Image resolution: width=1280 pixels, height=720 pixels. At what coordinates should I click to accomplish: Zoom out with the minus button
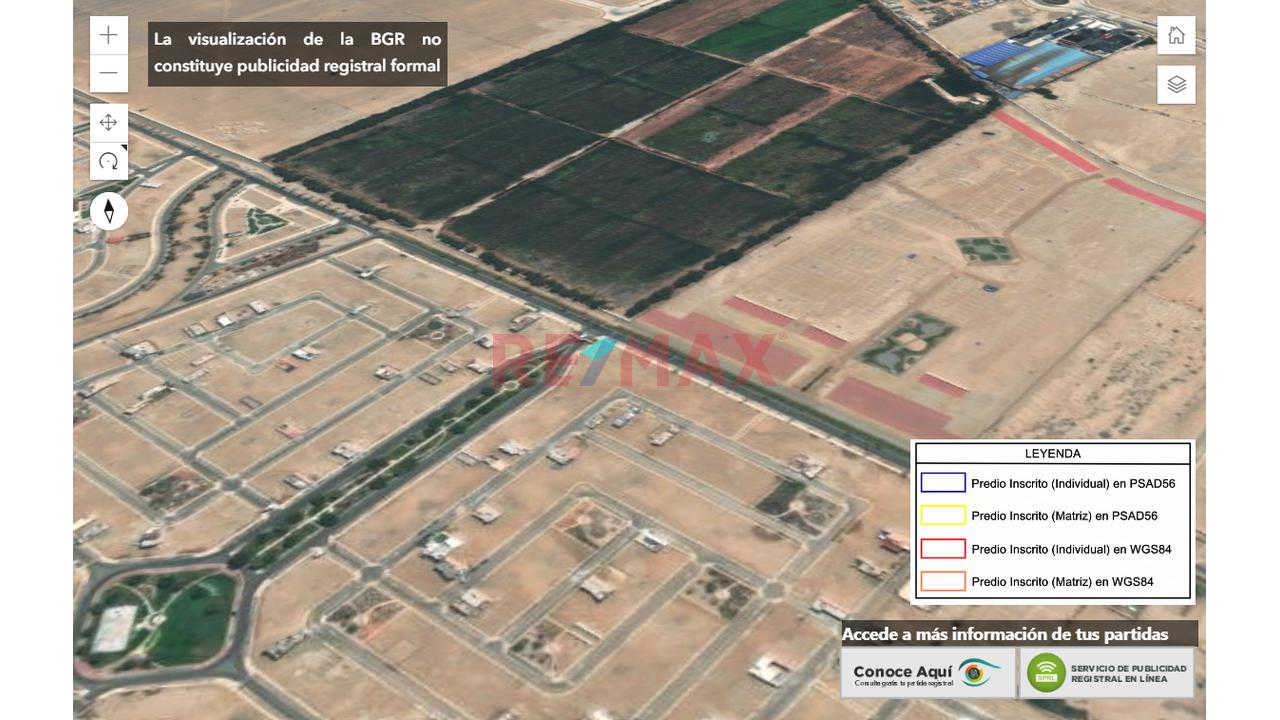point(108,73)
